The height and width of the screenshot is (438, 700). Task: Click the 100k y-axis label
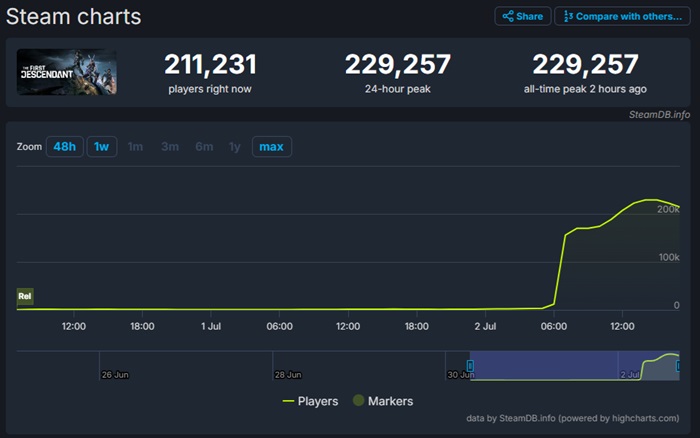[669, 257]
